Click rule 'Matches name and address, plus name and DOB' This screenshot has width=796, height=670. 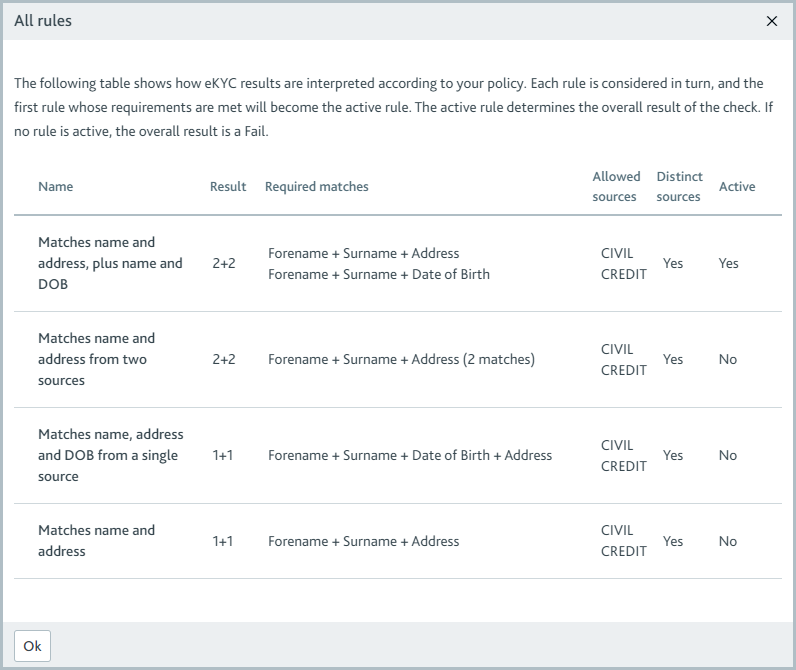click(x=110, y=263)
